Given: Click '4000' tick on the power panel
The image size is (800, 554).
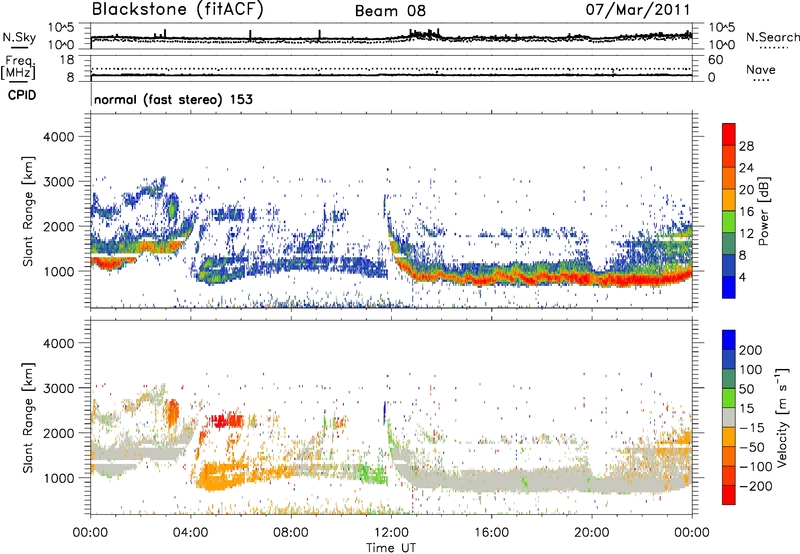Looking at the screenshot, I should coord(58,137).
